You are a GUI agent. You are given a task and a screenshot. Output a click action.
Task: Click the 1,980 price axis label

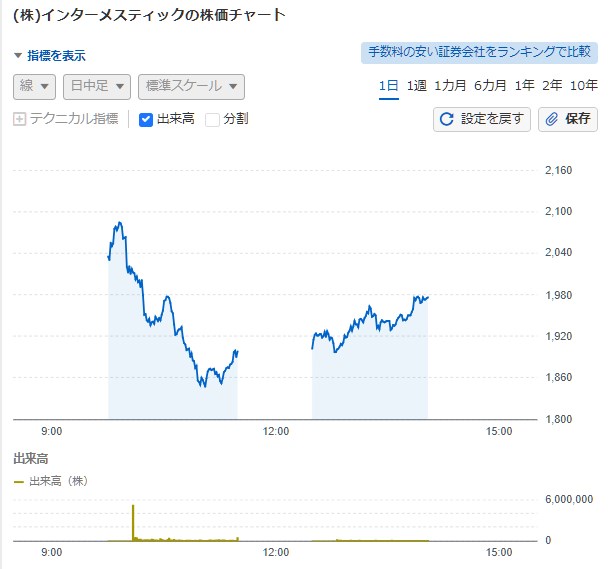[558, 295]
